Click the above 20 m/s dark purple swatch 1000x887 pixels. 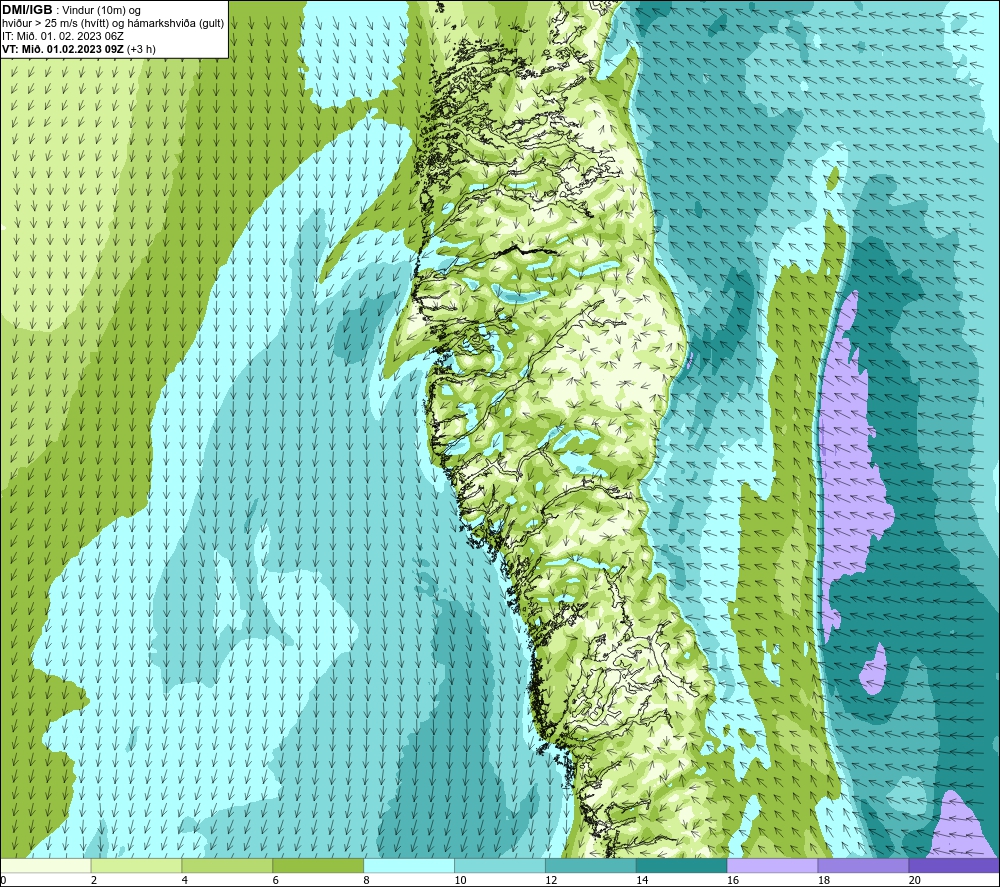(x=954, y=865)
